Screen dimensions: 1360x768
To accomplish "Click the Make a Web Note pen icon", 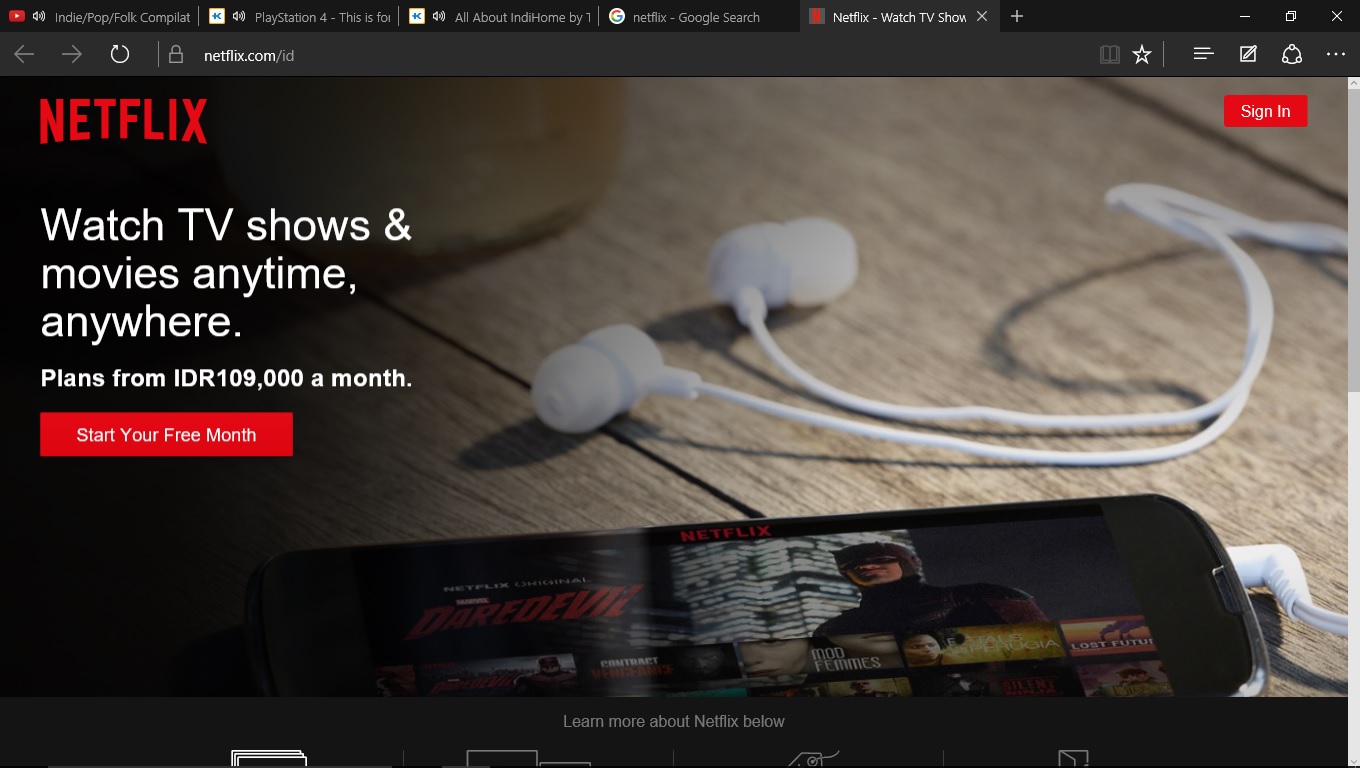I will [x=1248, y=55].
